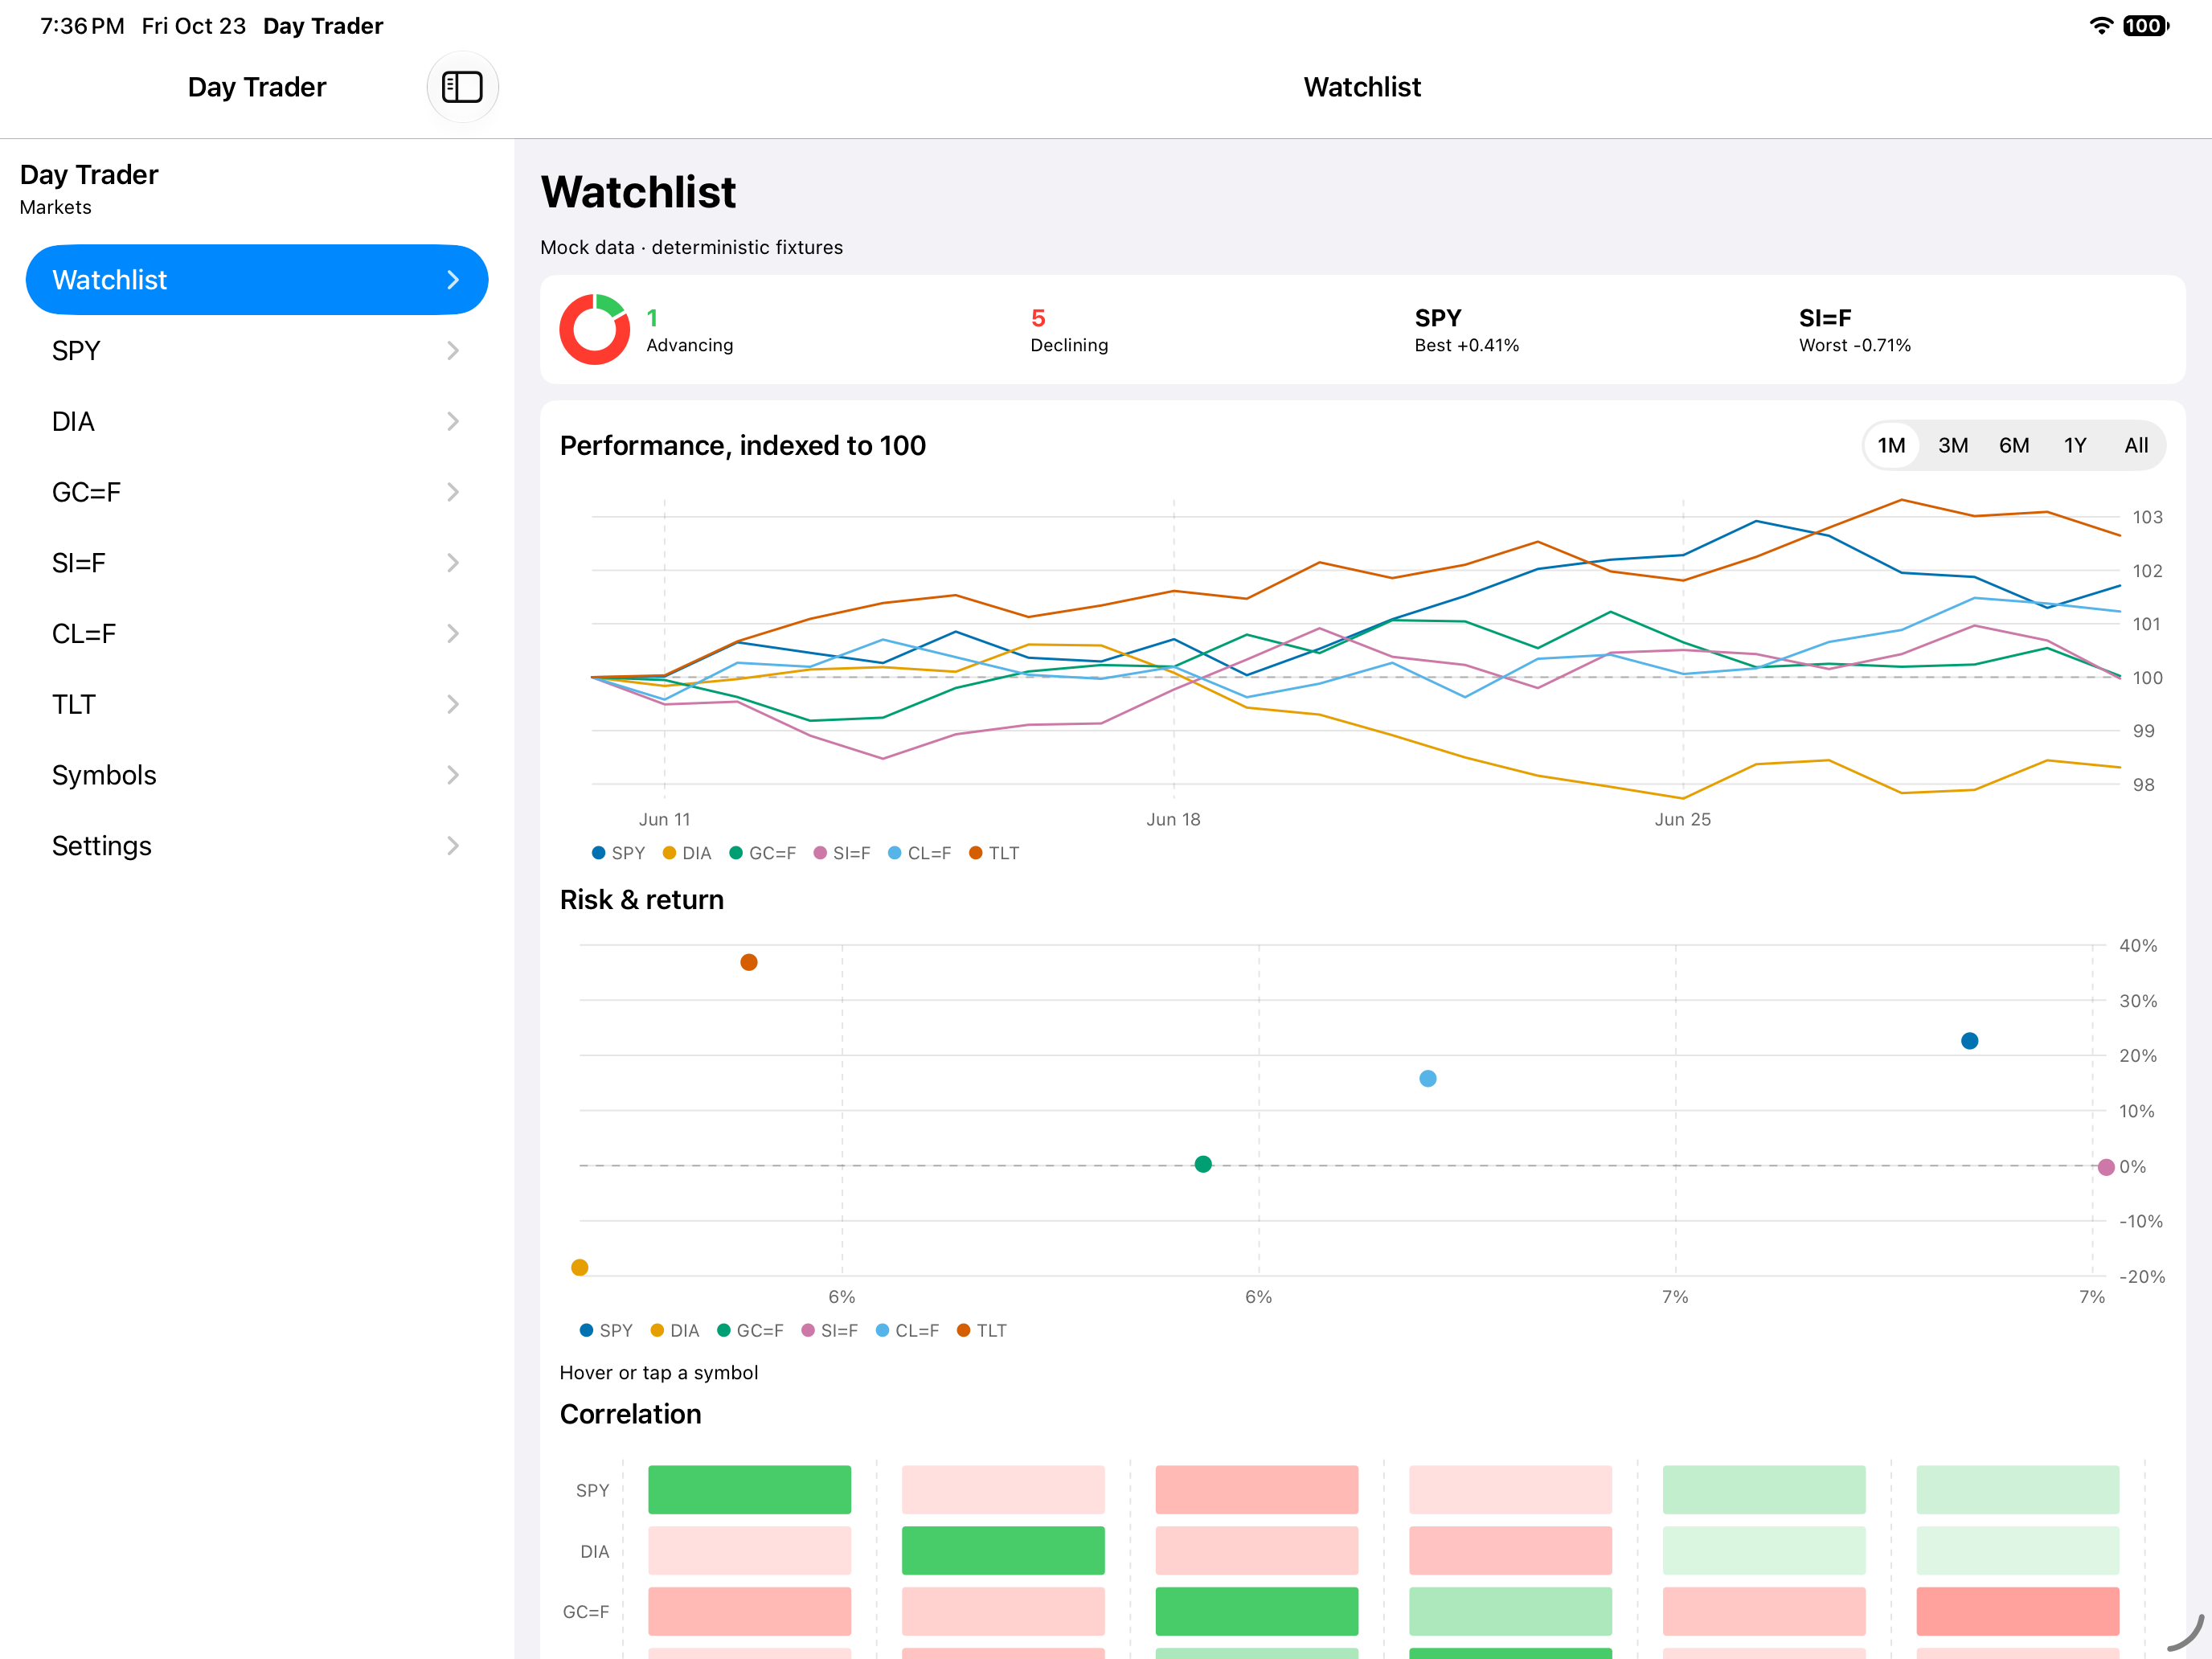Tap the battery indicator
This screenshot has height=1659, width=2212.
(x=2145, y=26)
